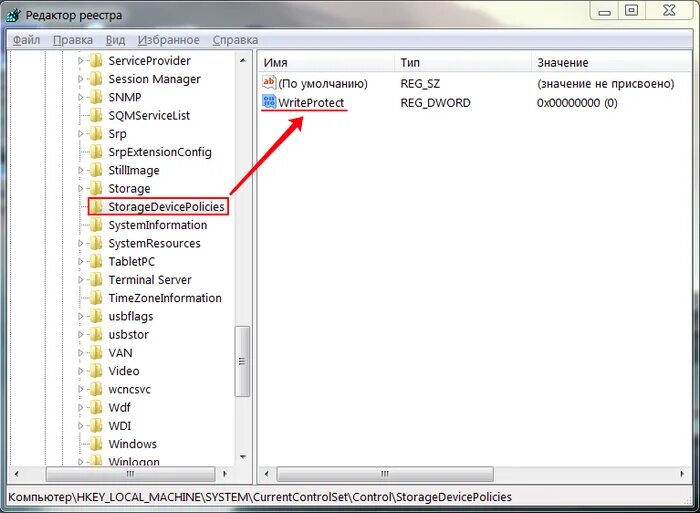Expand the Storage key
Viewport: 700px width, 513px height.
tap(80, 188)
